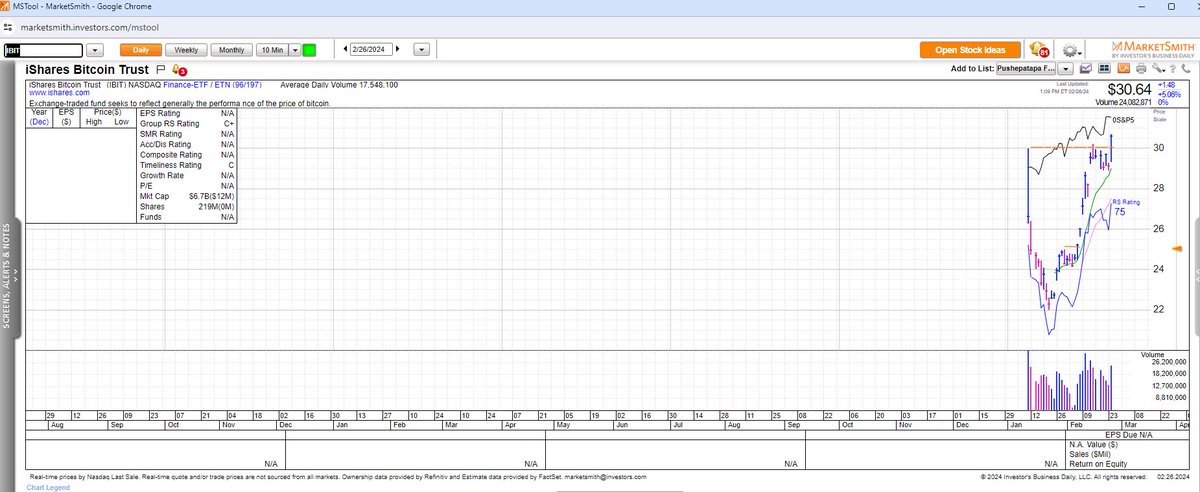1200x492 pixels.
Task: Click the Chrome window menu icon in the title bar
Action: 6,7
